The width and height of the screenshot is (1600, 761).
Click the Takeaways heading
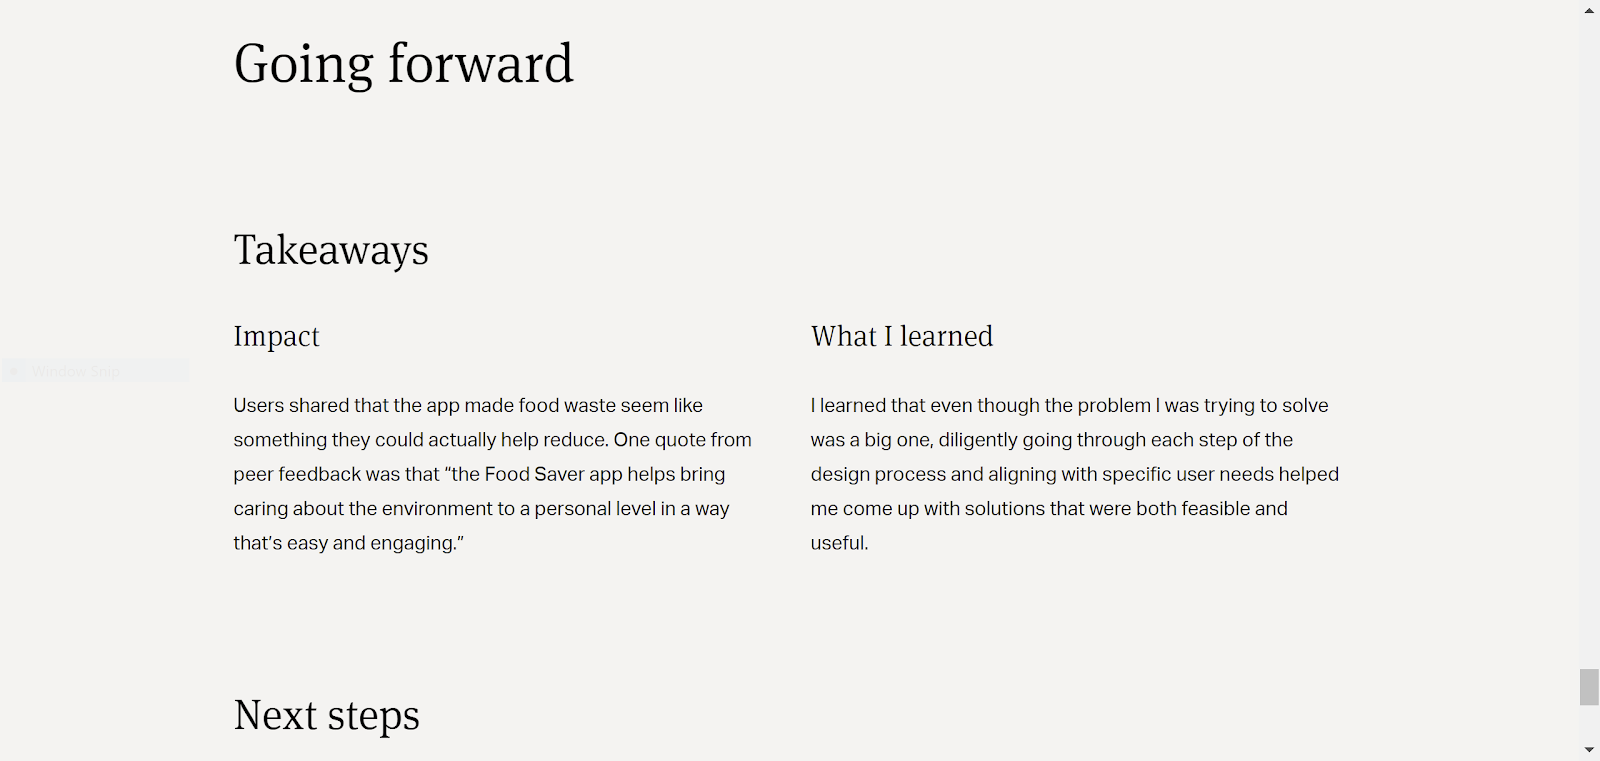(331, 250)
